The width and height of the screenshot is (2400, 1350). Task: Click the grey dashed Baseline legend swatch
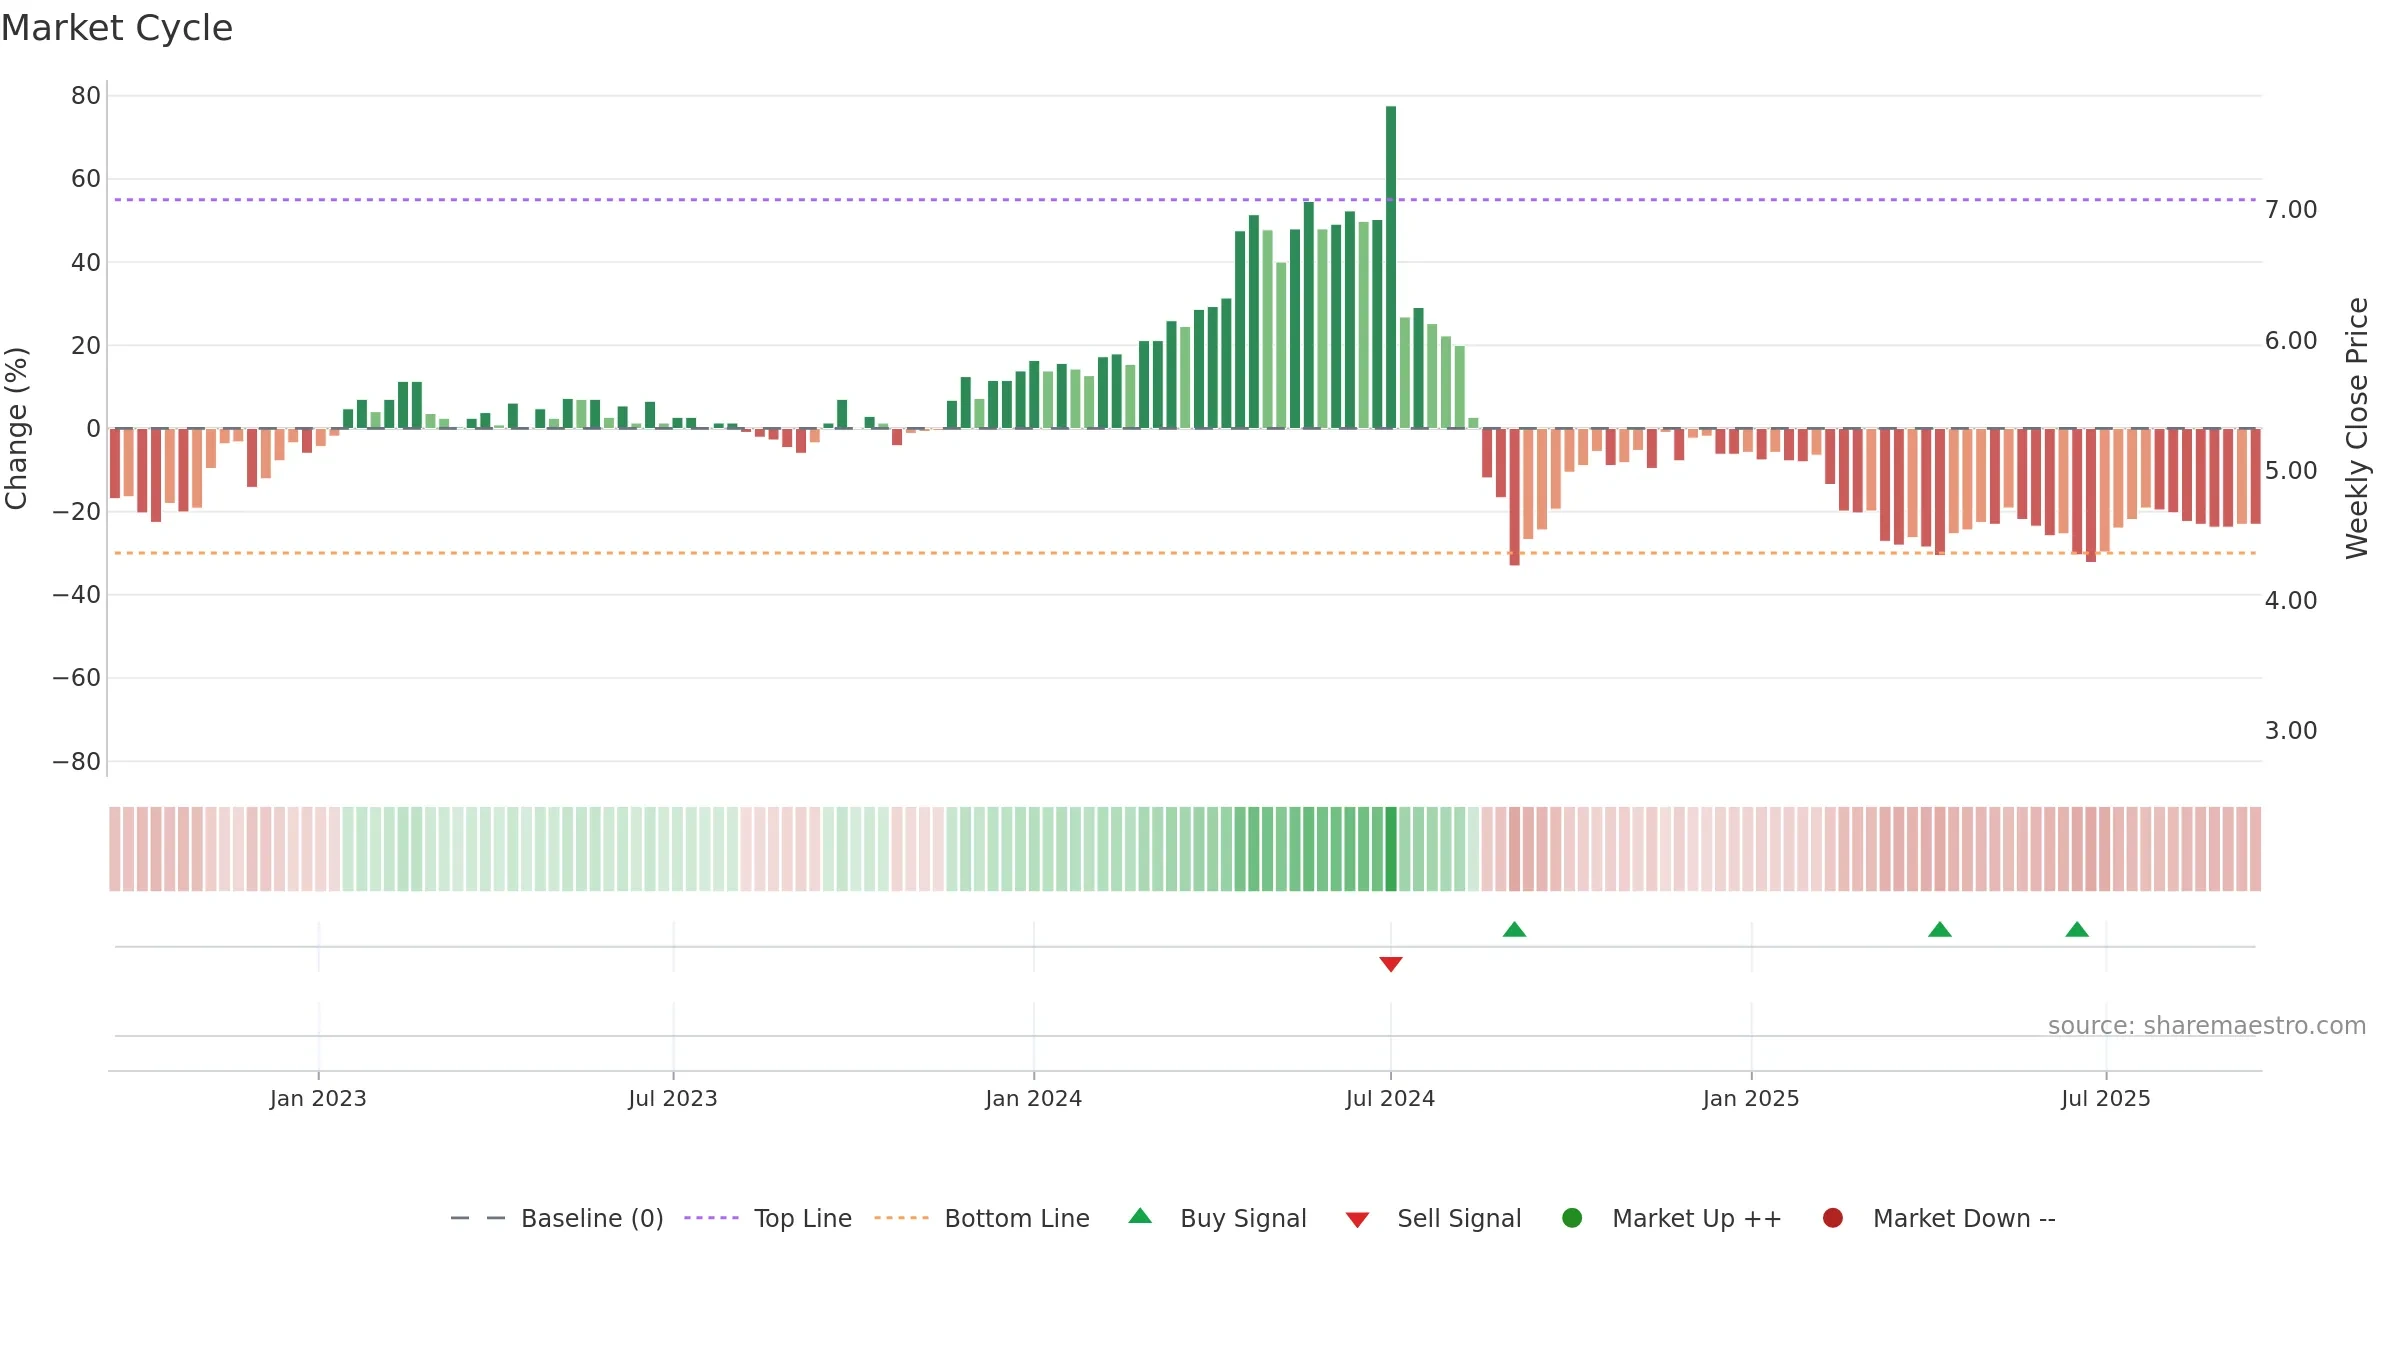(477, 1218)
